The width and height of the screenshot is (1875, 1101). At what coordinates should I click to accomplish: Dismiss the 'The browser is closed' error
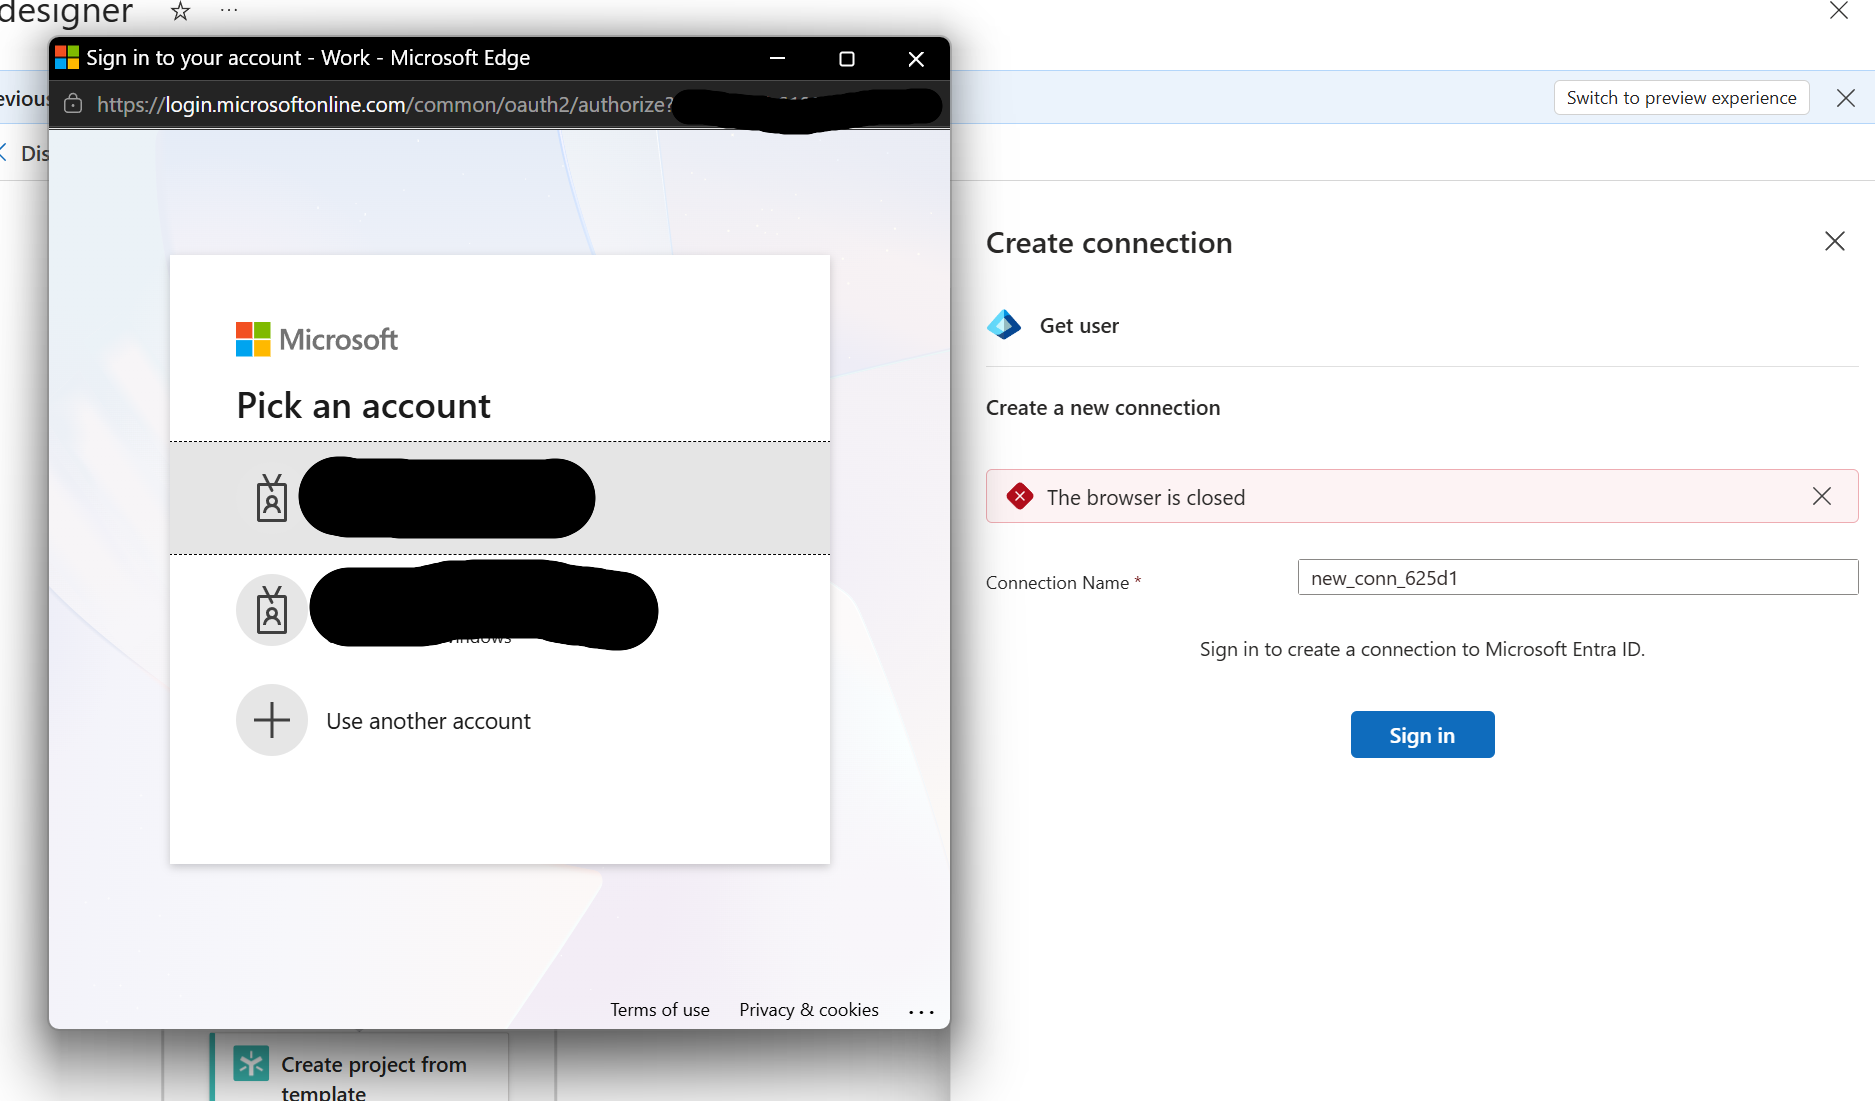click(x=1822, y=496)
